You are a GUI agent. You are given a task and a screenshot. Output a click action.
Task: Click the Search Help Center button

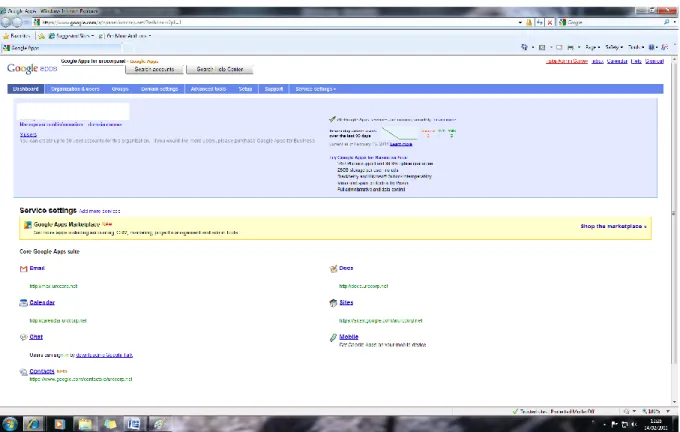(219, 69)
